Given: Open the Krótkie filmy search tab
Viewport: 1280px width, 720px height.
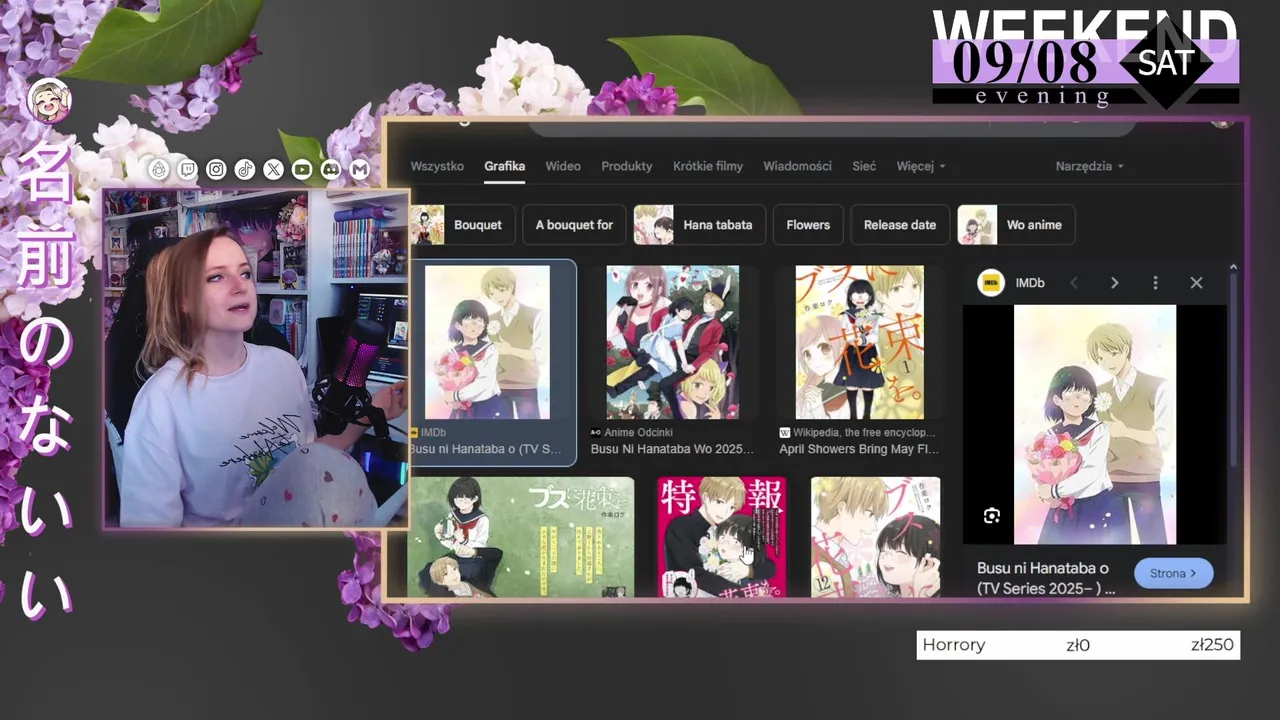Looking at the screenshot, I should pyautogui.click(x=708, y=166).
